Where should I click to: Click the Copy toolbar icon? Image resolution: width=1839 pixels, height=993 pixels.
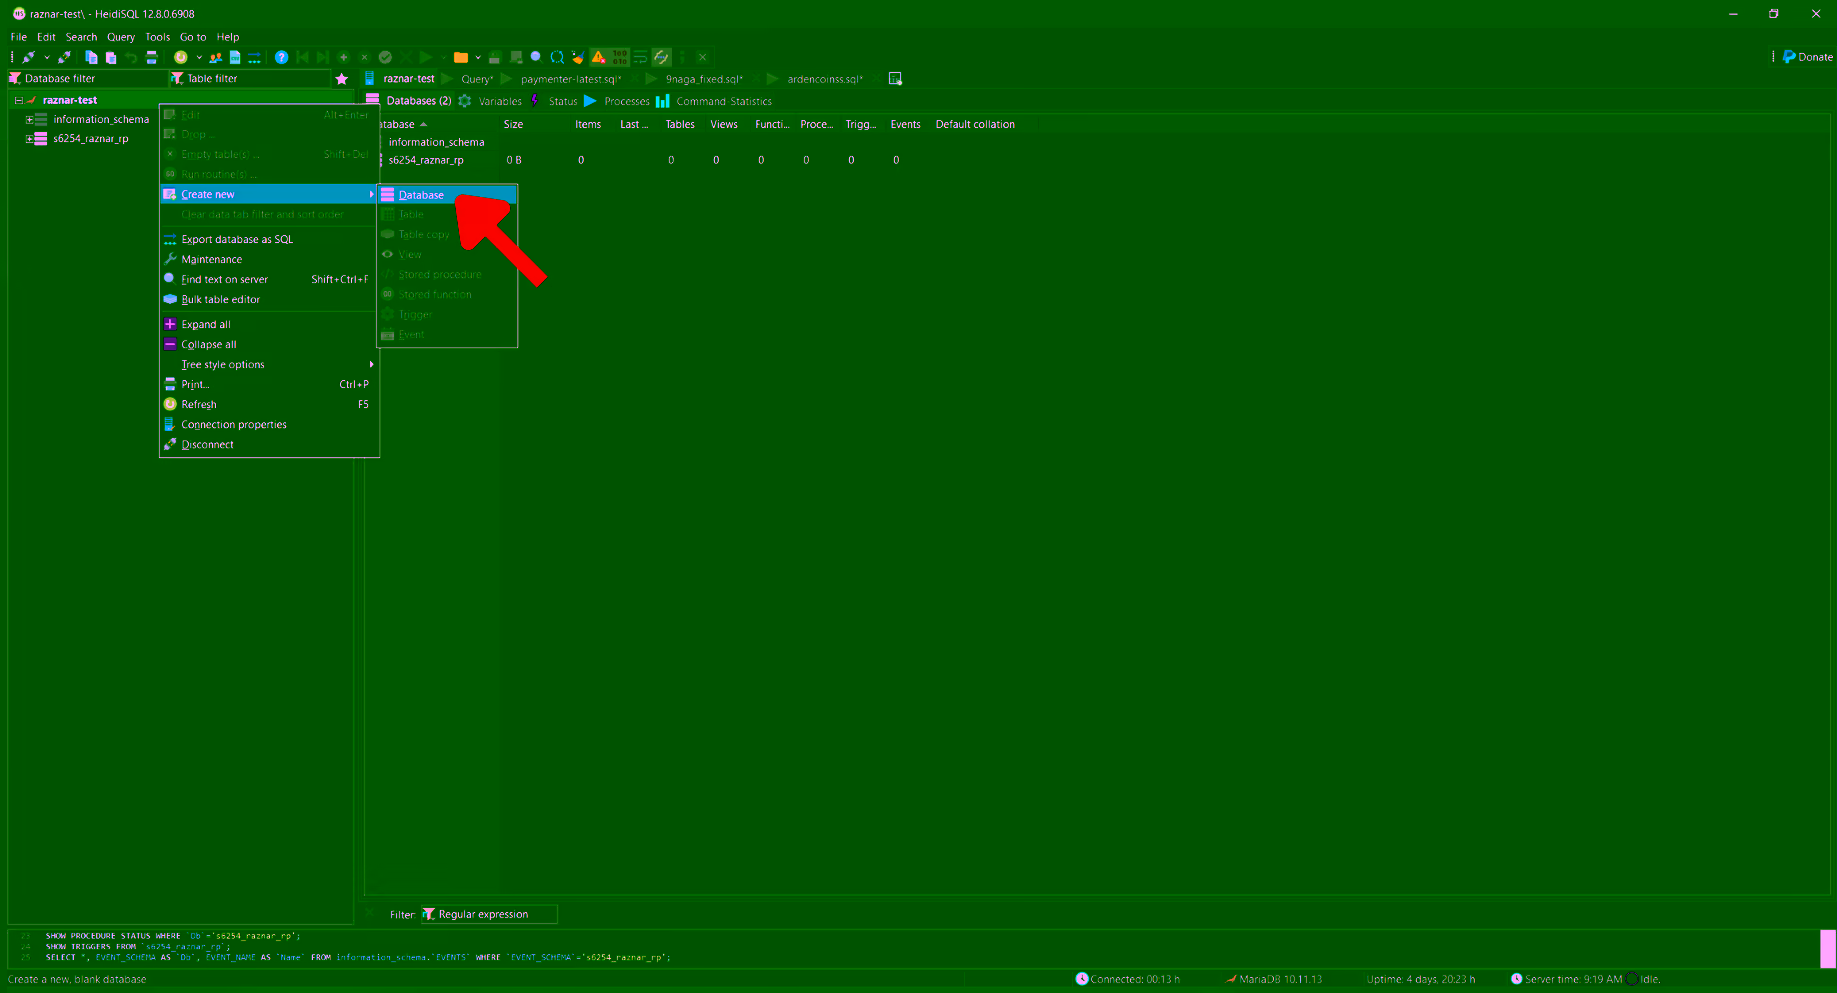(x=91, y=57)
